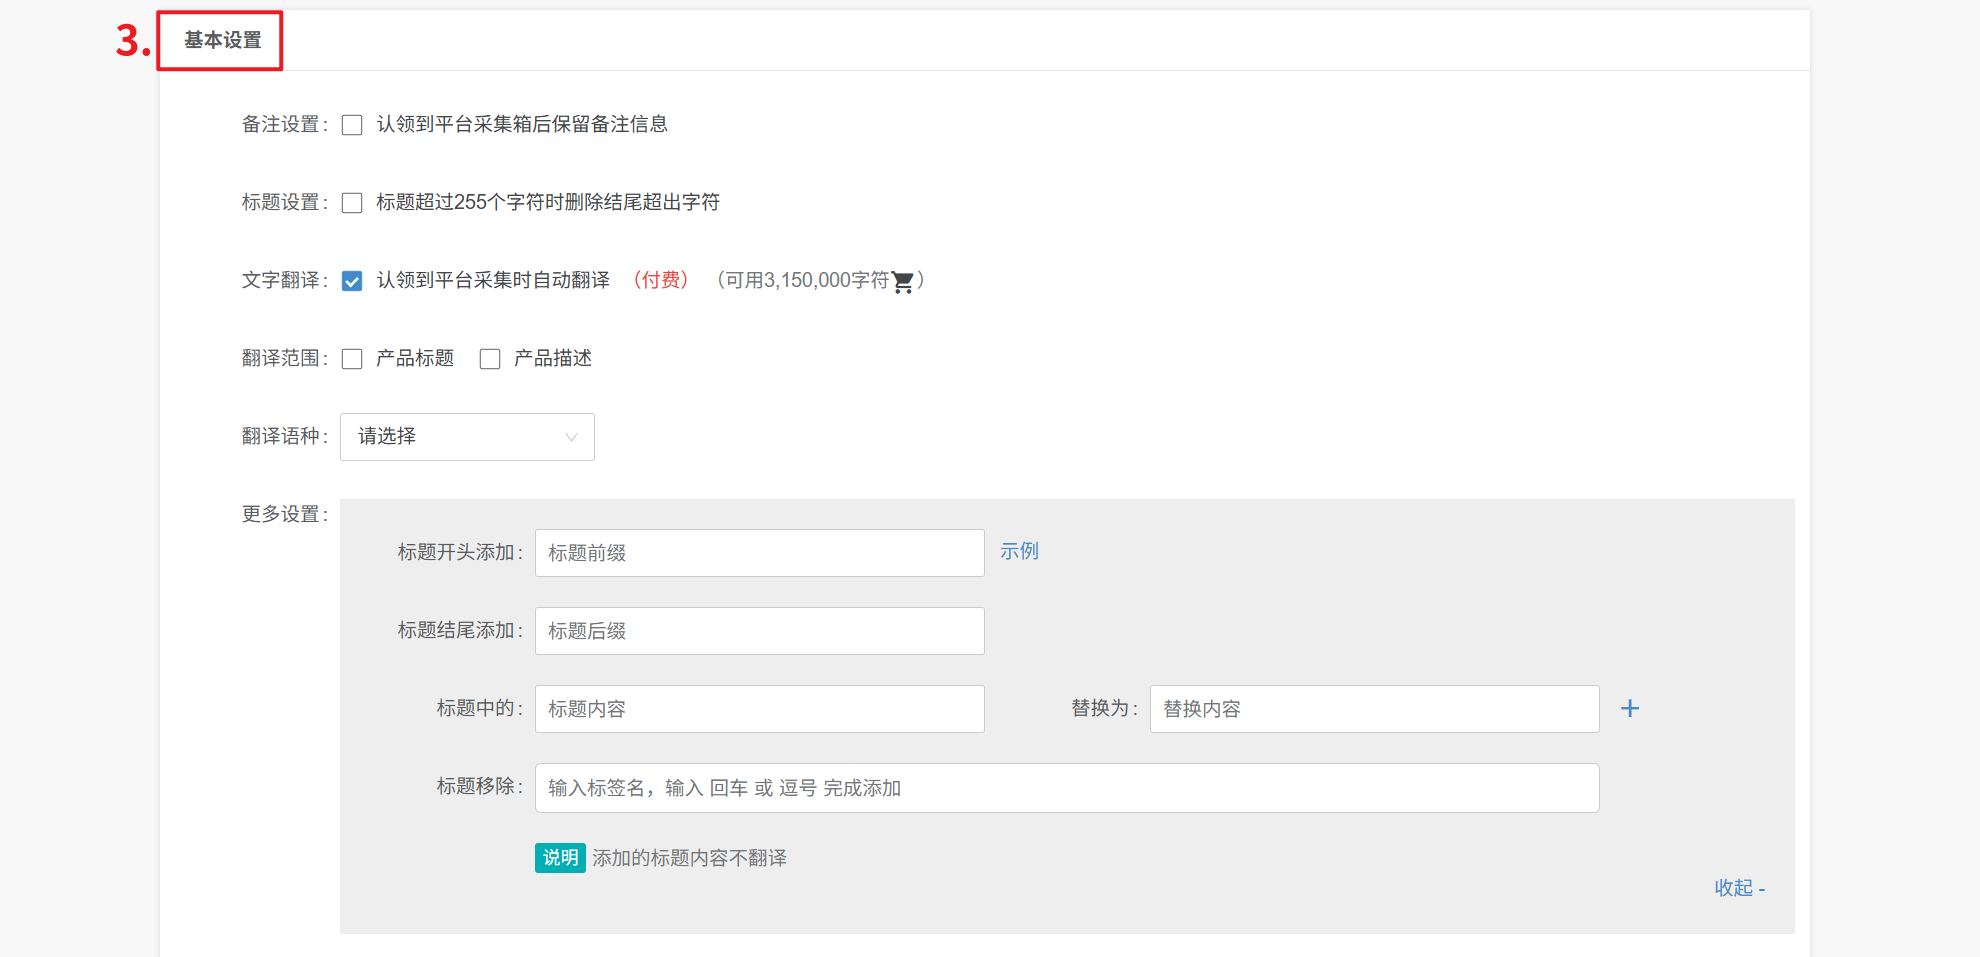Click the available characters count text
Screen dimensions: 1980x957
coord(805,280)
